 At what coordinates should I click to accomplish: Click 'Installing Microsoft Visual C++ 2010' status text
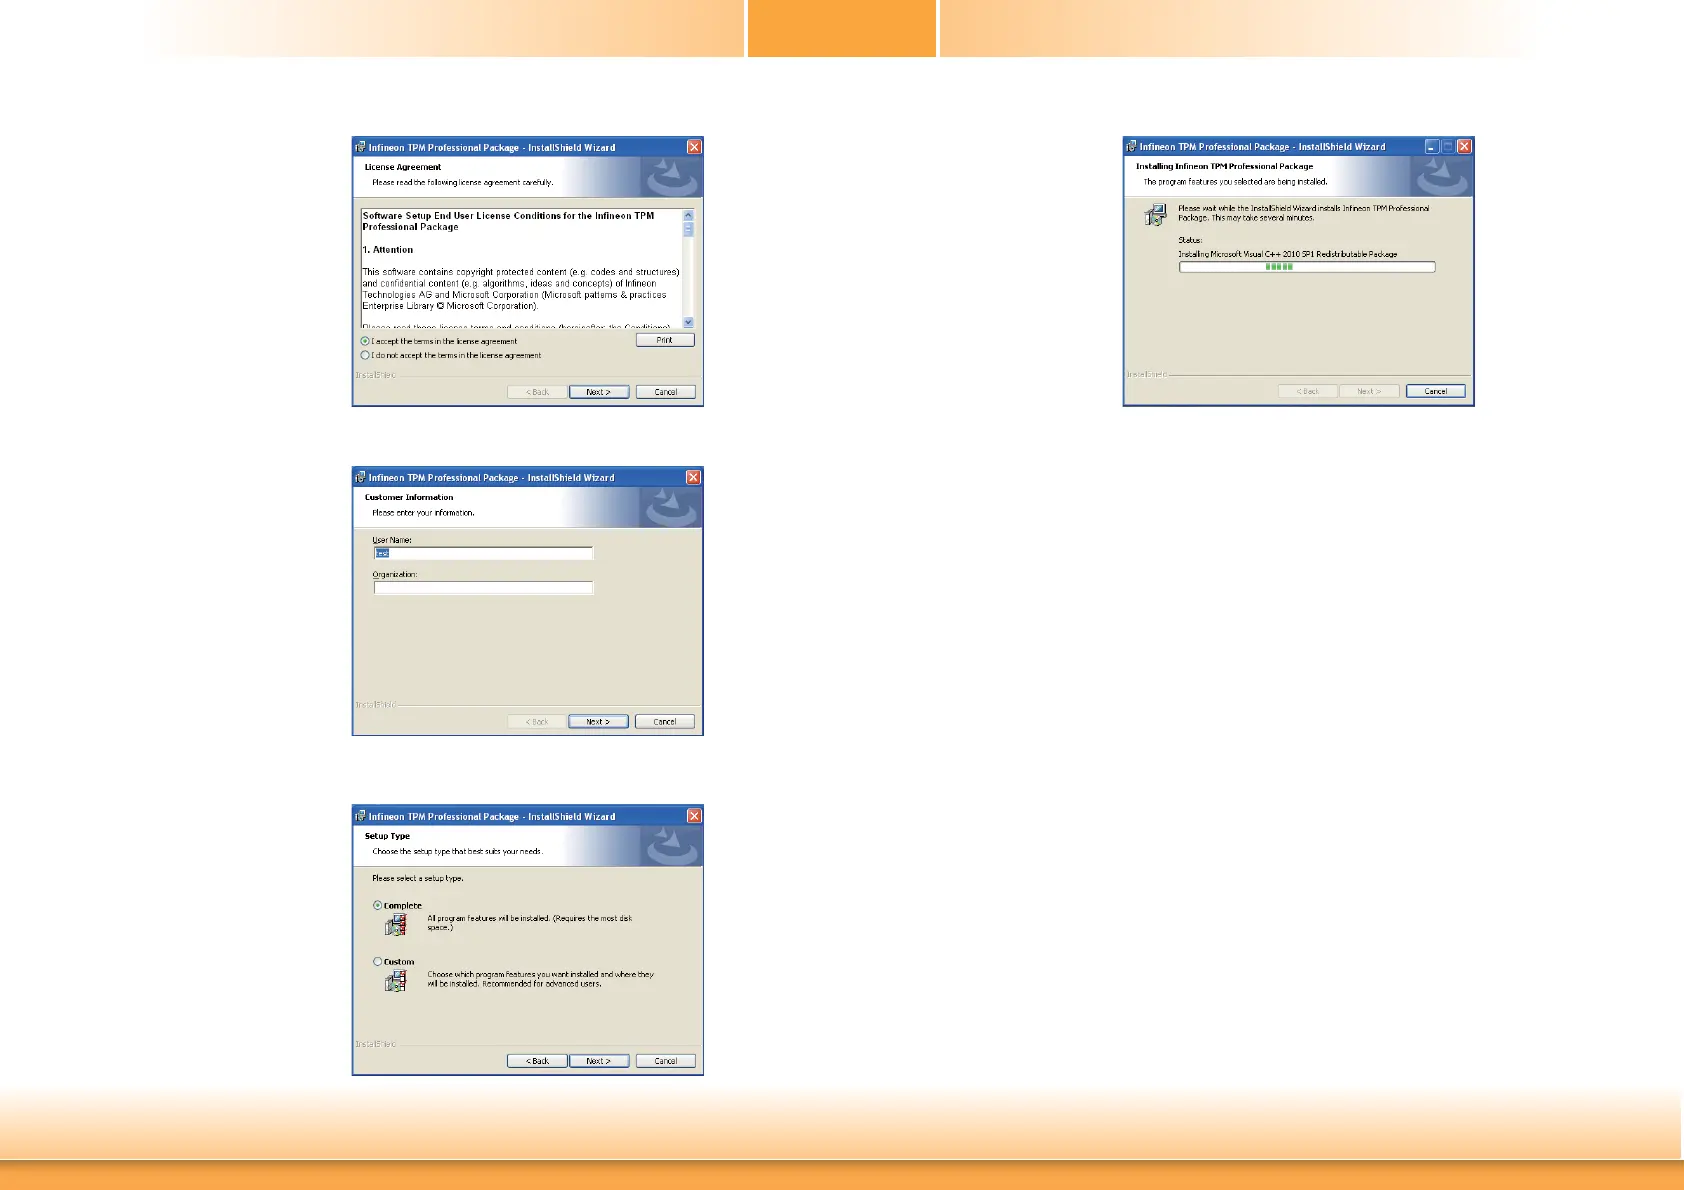click(1288, 254)
